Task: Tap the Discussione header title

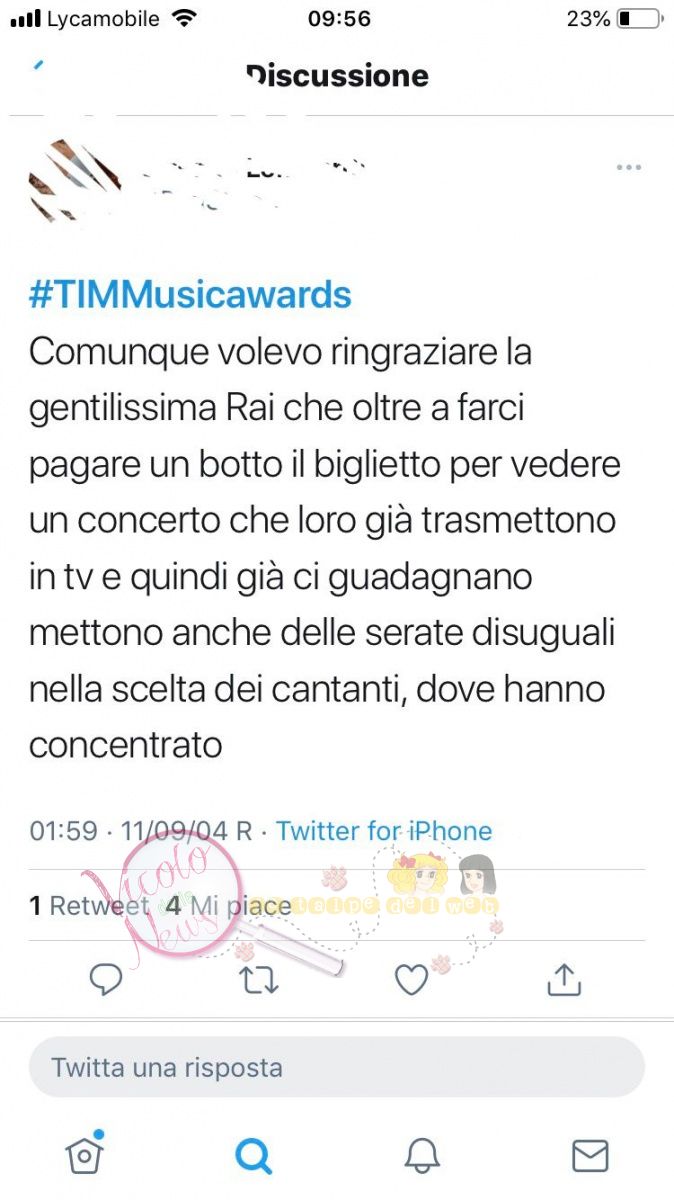Action: click(x=337, y=75)
